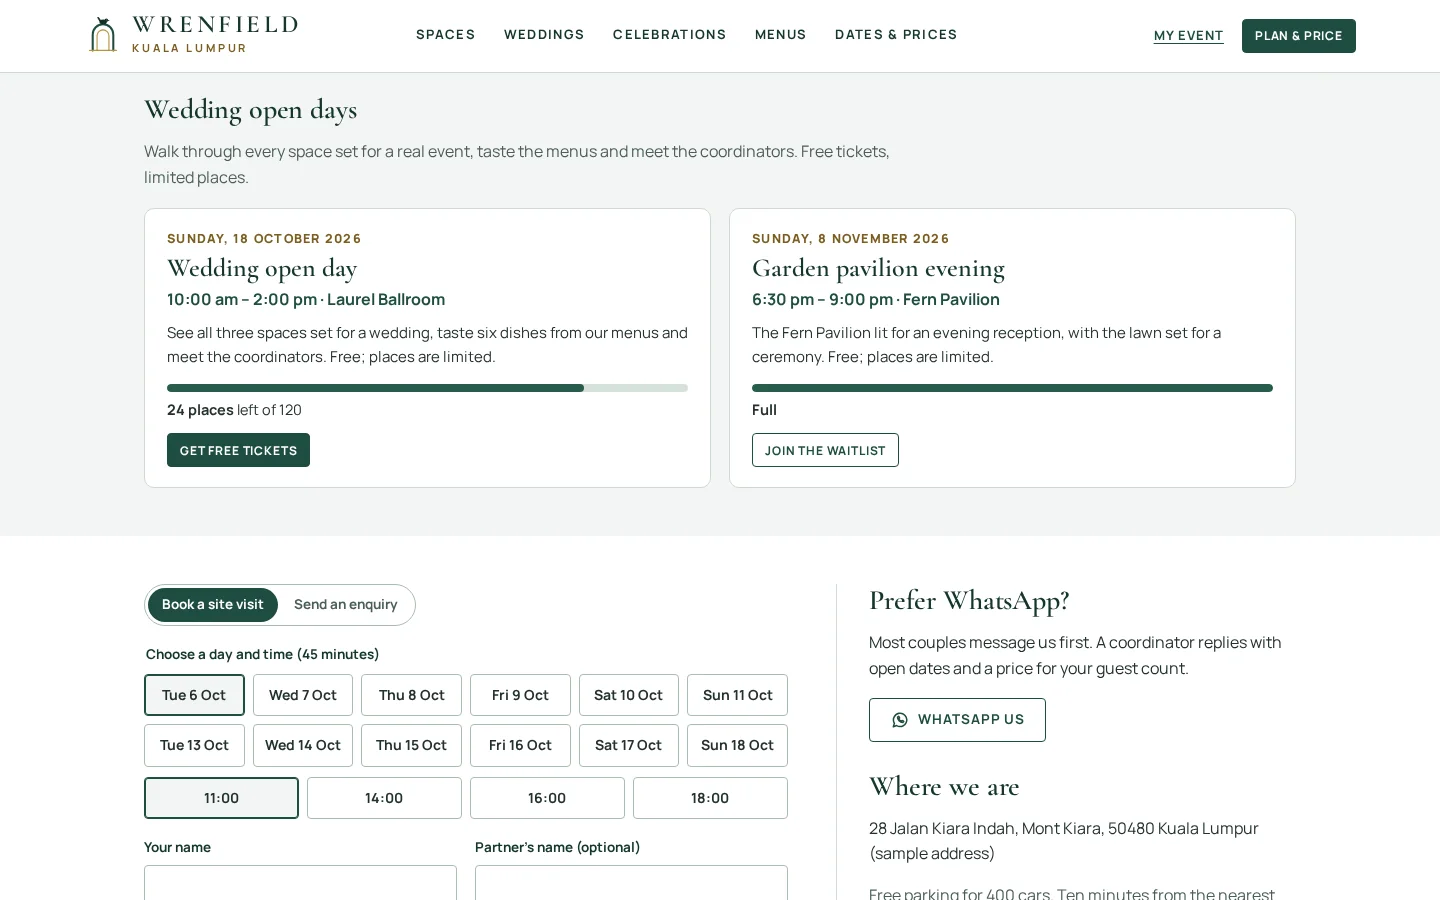Choose Sat 10 Oct date option

pyautogui.click(x=629, y=695)
